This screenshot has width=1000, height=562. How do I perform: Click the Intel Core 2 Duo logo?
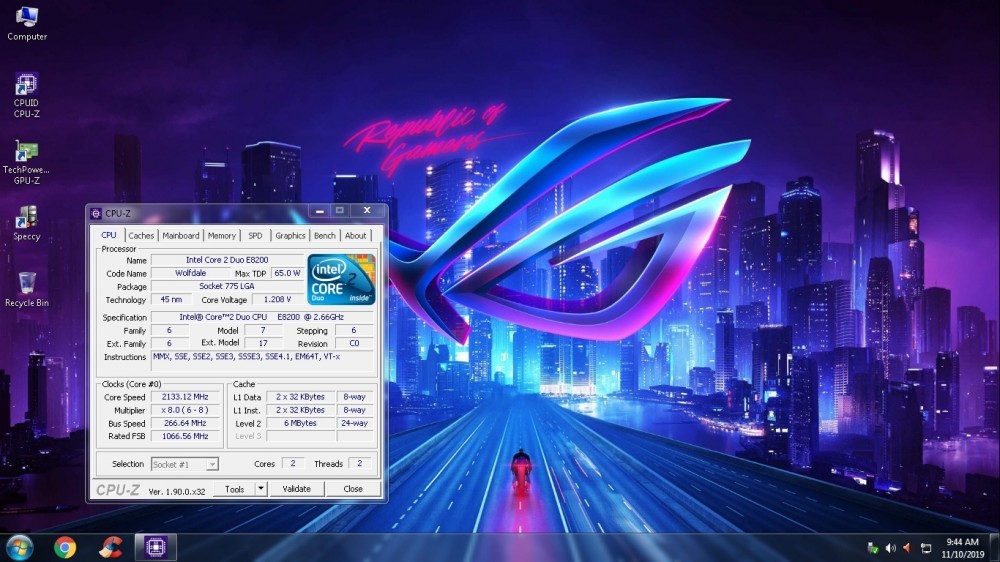[x=341, y=279]
